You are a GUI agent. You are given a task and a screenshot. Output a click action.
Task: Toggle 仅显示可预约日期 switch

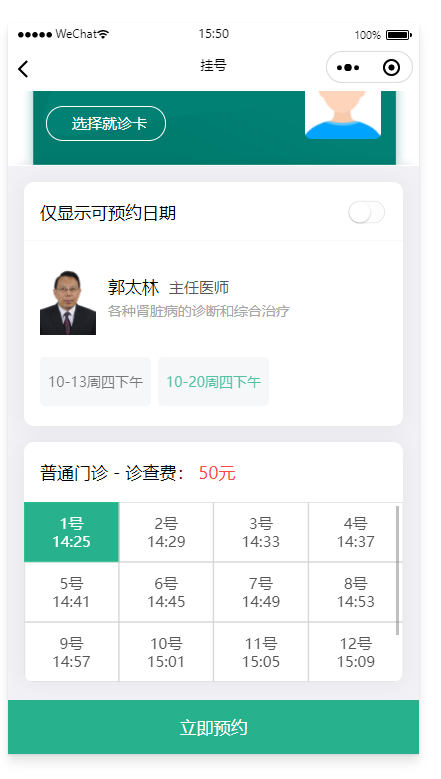[367, 213]
